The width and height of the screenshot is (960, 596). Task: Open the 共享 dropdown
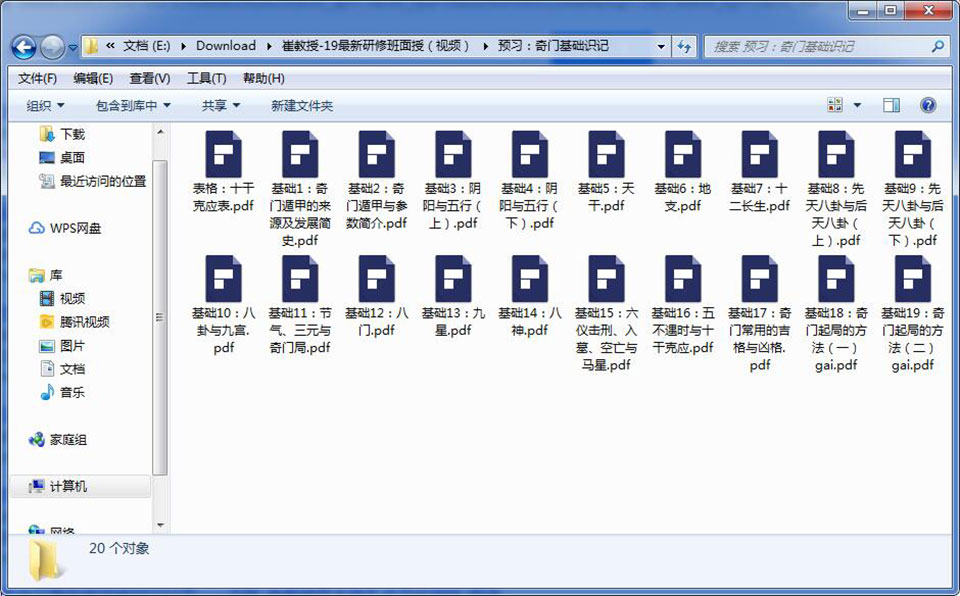tap(220, 105)
